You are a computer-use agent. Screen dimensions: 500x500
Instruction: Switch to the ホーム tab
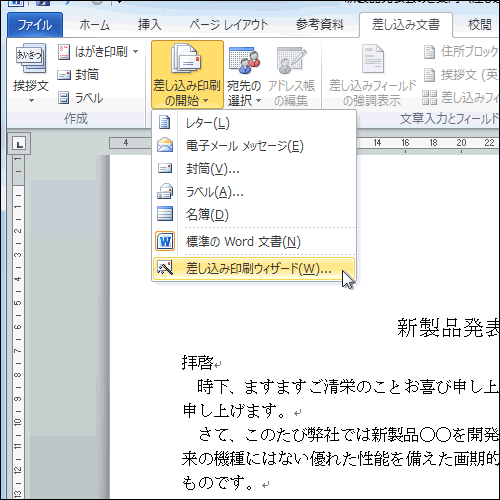tap(94, 25)
